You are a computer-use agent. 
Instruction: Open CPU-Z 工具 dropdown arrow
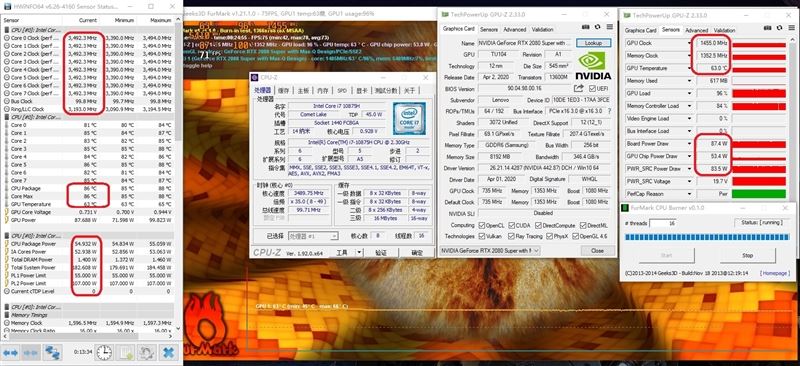[x=359, y=253]
